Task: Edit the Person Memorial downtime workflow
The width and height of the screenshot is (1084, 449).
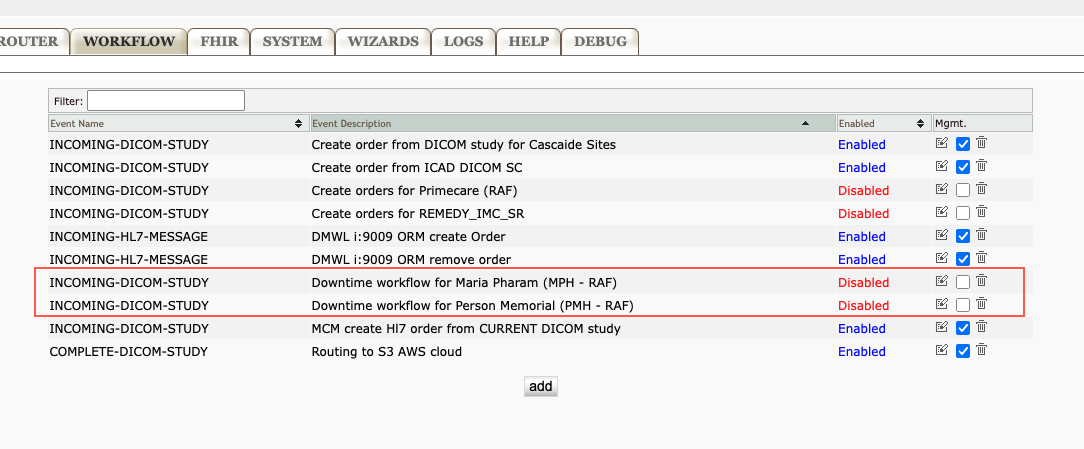Action: (942, 305)
